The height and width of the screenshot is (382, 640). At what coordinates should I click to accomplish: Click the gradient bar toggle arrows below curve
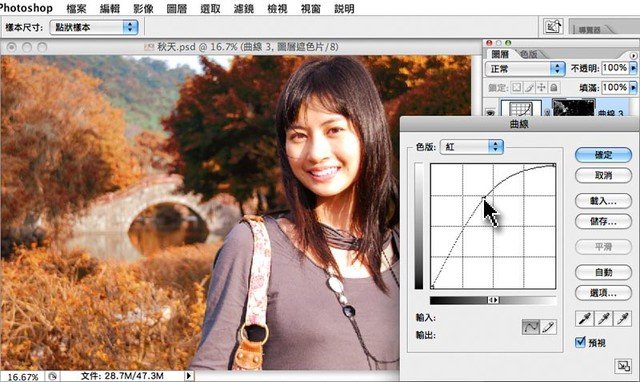[x=493, y=300]
